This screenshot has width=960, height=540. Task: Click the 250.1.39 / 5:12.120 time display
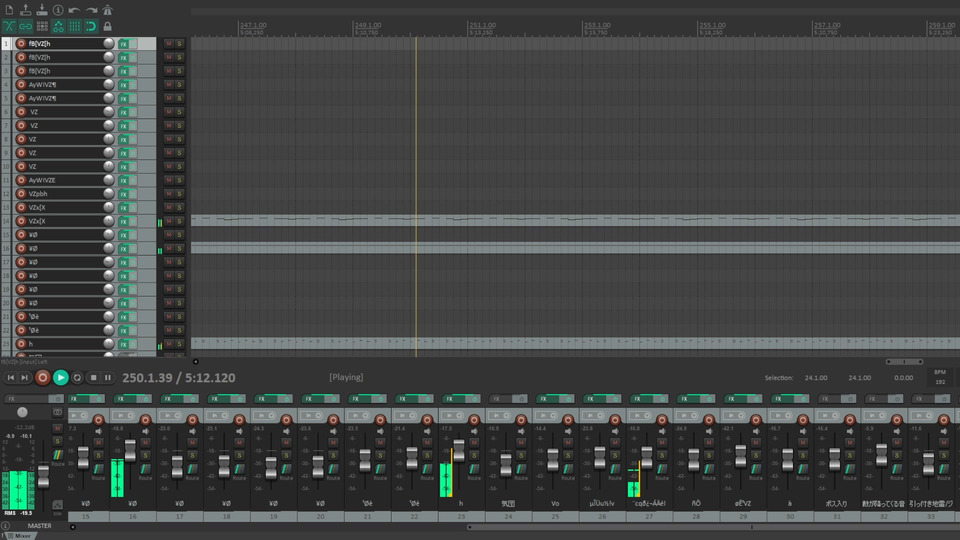point(179,378)
